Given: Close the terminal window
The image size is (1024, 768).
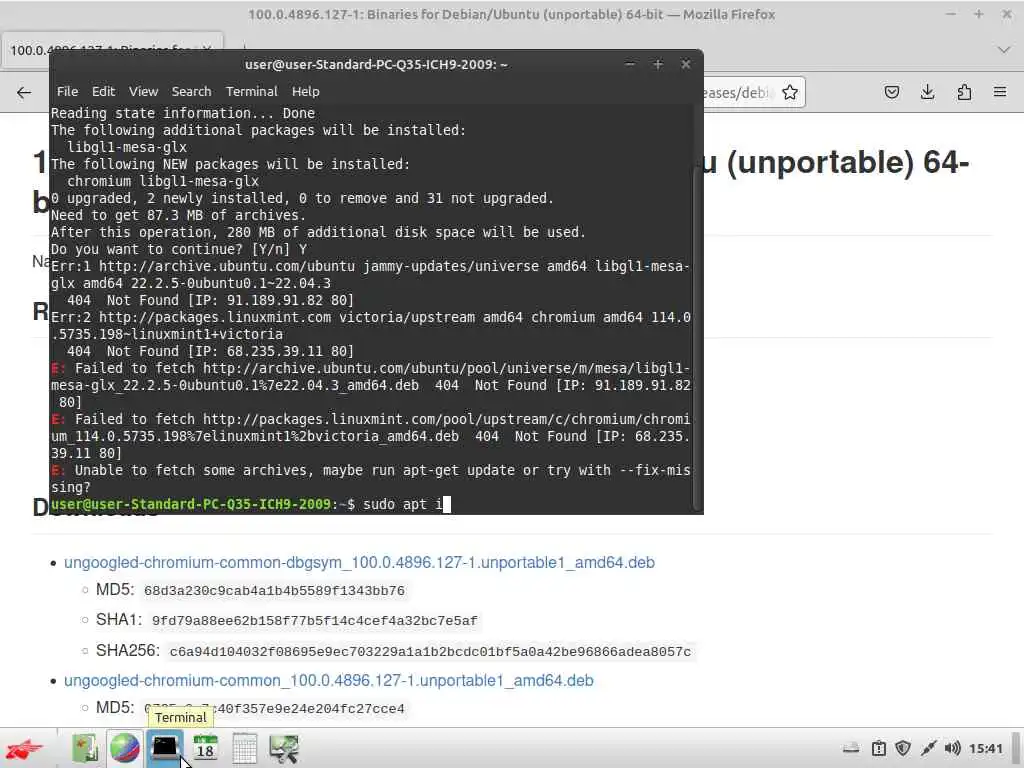Looking at the screenshot, I should 686,64.
